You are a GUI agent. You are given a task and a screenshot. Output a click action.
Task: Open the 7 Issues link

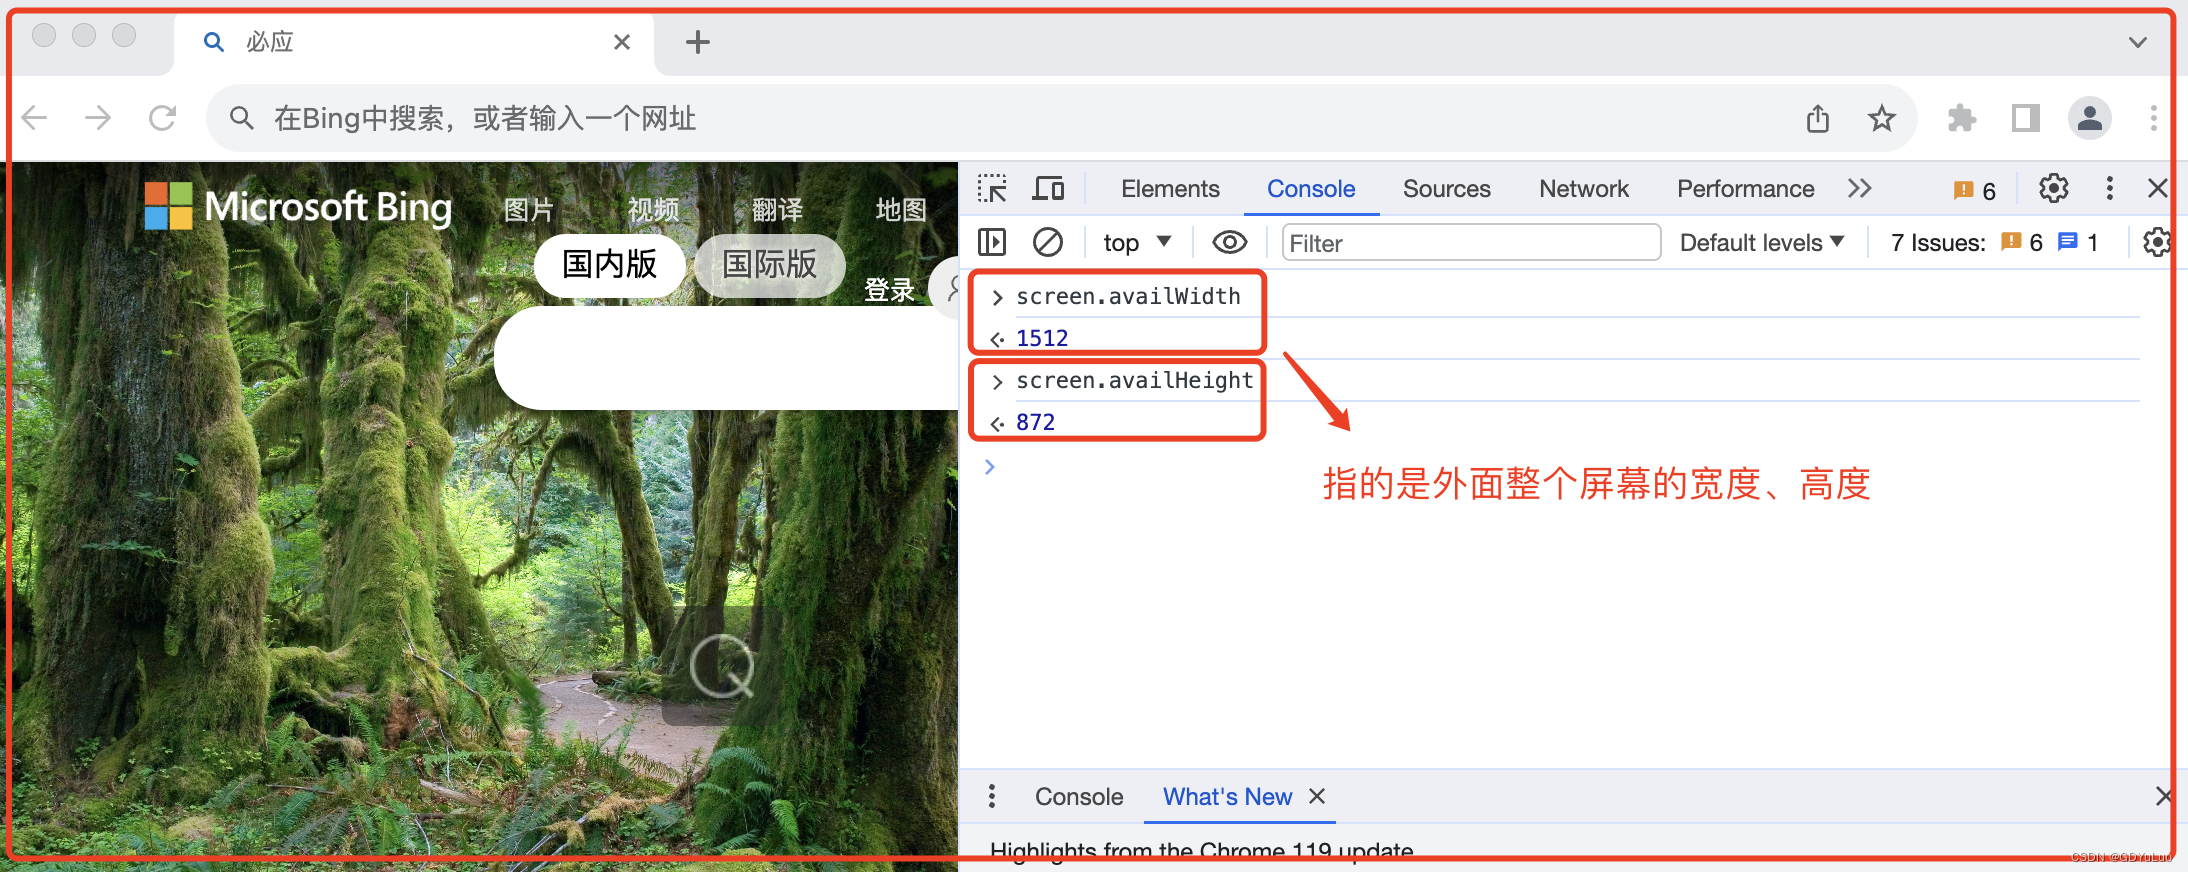coord(1994,242)
